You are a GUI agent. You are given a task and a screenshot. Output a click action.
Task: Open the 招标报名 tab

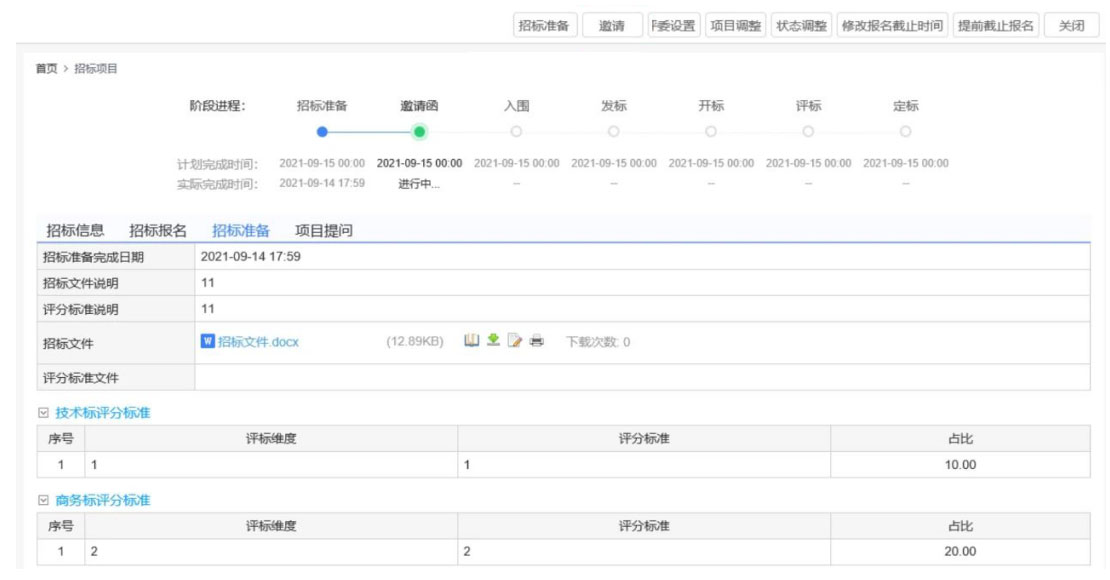(x=158, y=230)
